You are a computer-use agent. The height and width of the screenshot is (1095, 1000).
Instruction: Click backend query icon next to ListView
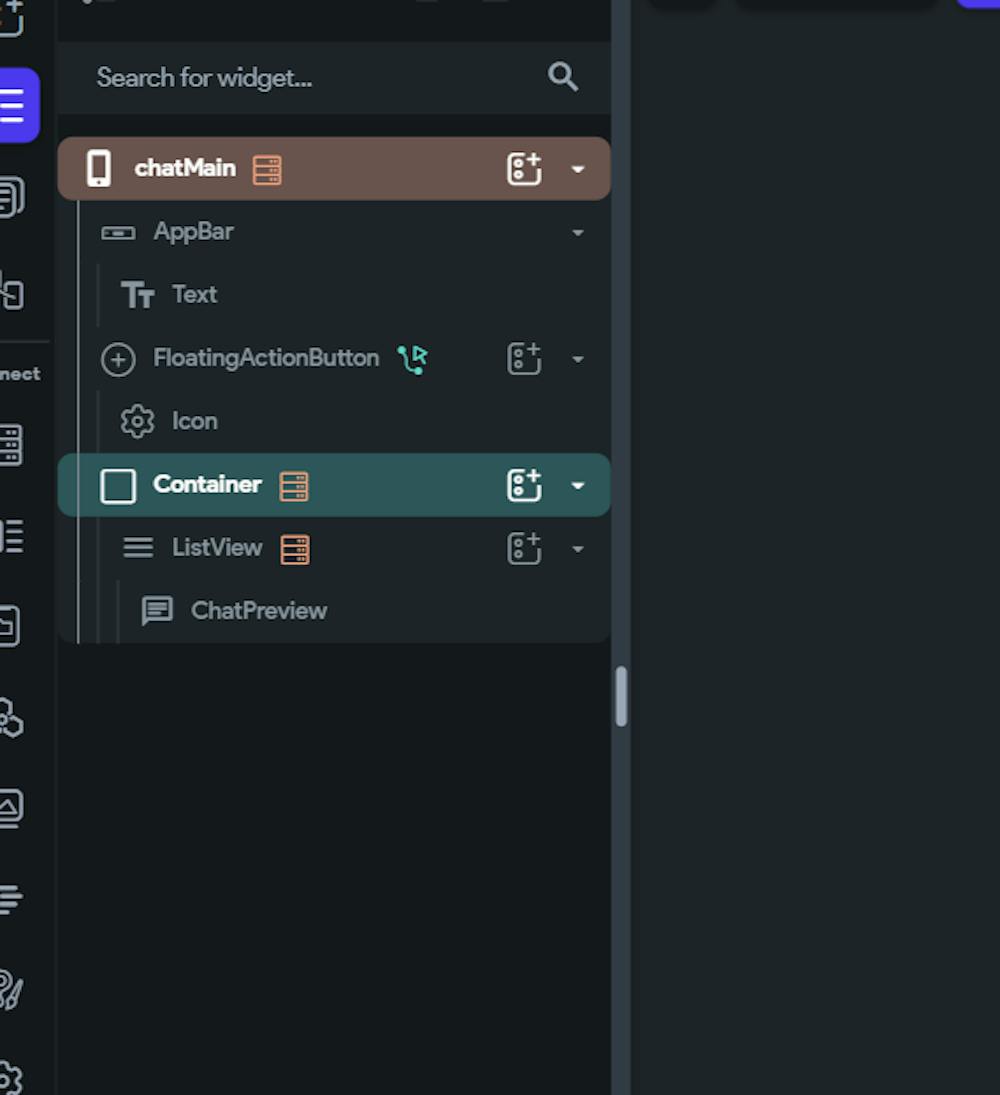(x=295, y=549)
